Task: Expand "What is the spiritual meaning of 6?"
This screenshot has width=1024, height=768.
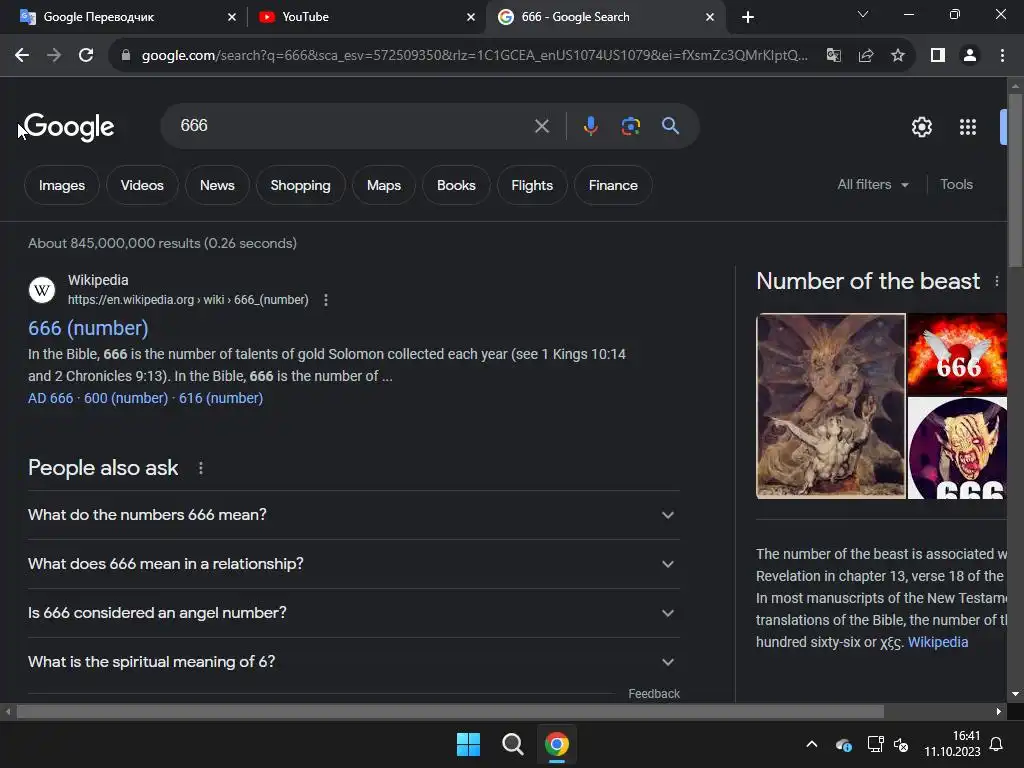Action: (354, 662)
